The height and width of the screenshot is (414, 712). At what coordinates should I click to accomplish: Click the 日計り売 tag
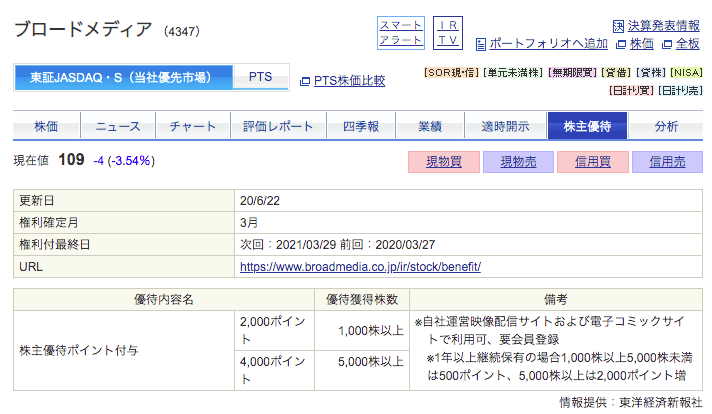coord(680,91)
